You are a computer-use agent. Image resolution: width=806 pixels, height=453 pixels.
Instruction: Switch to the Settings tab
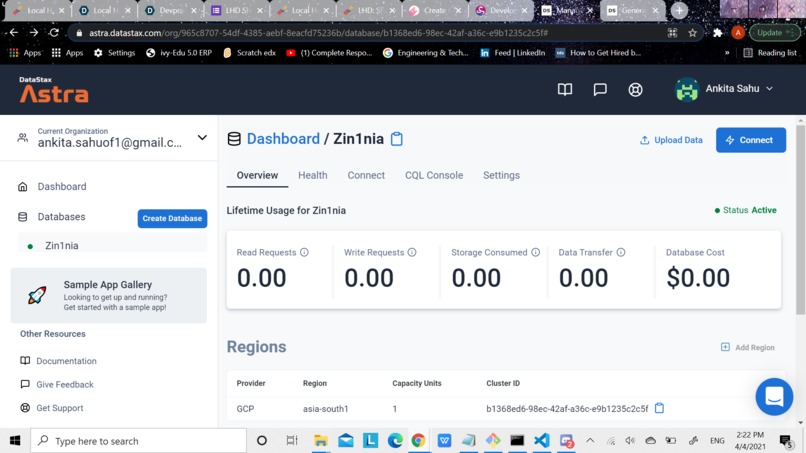pos(501,175)
